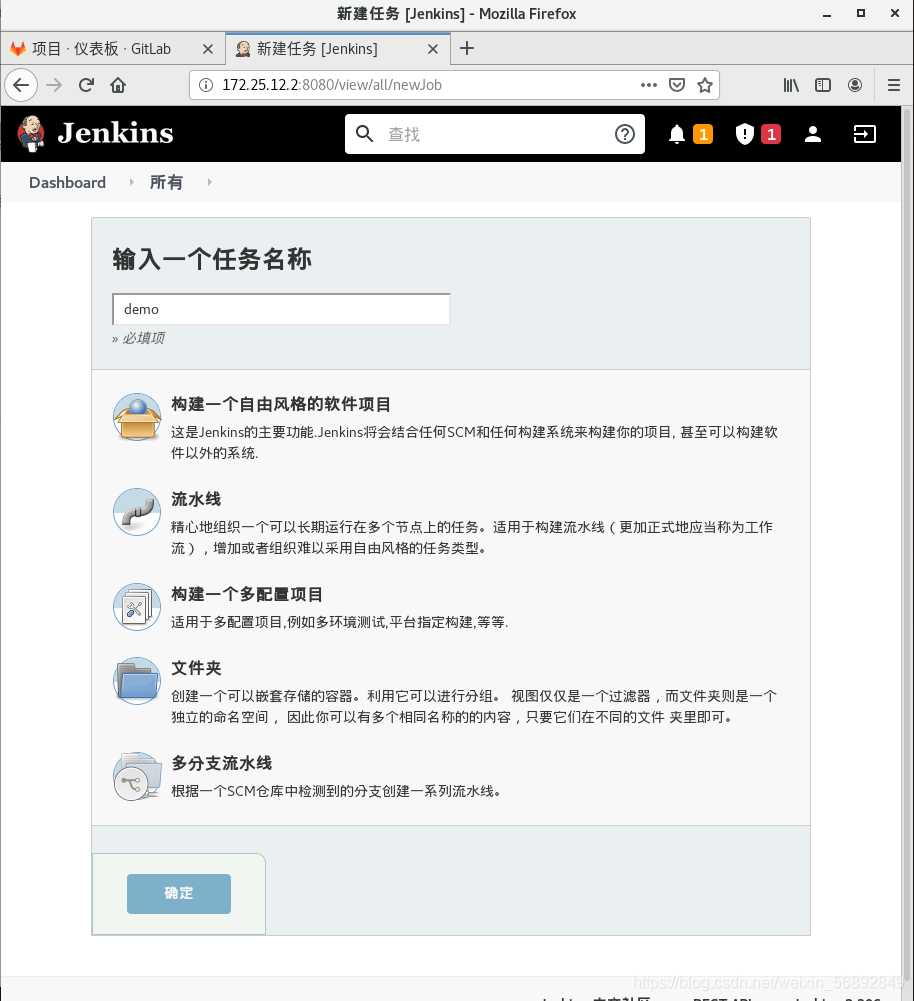Viewport: 914px width, 1001px height.
Task: Go to Dashboard breadcrumb
Action: point(67,183)
